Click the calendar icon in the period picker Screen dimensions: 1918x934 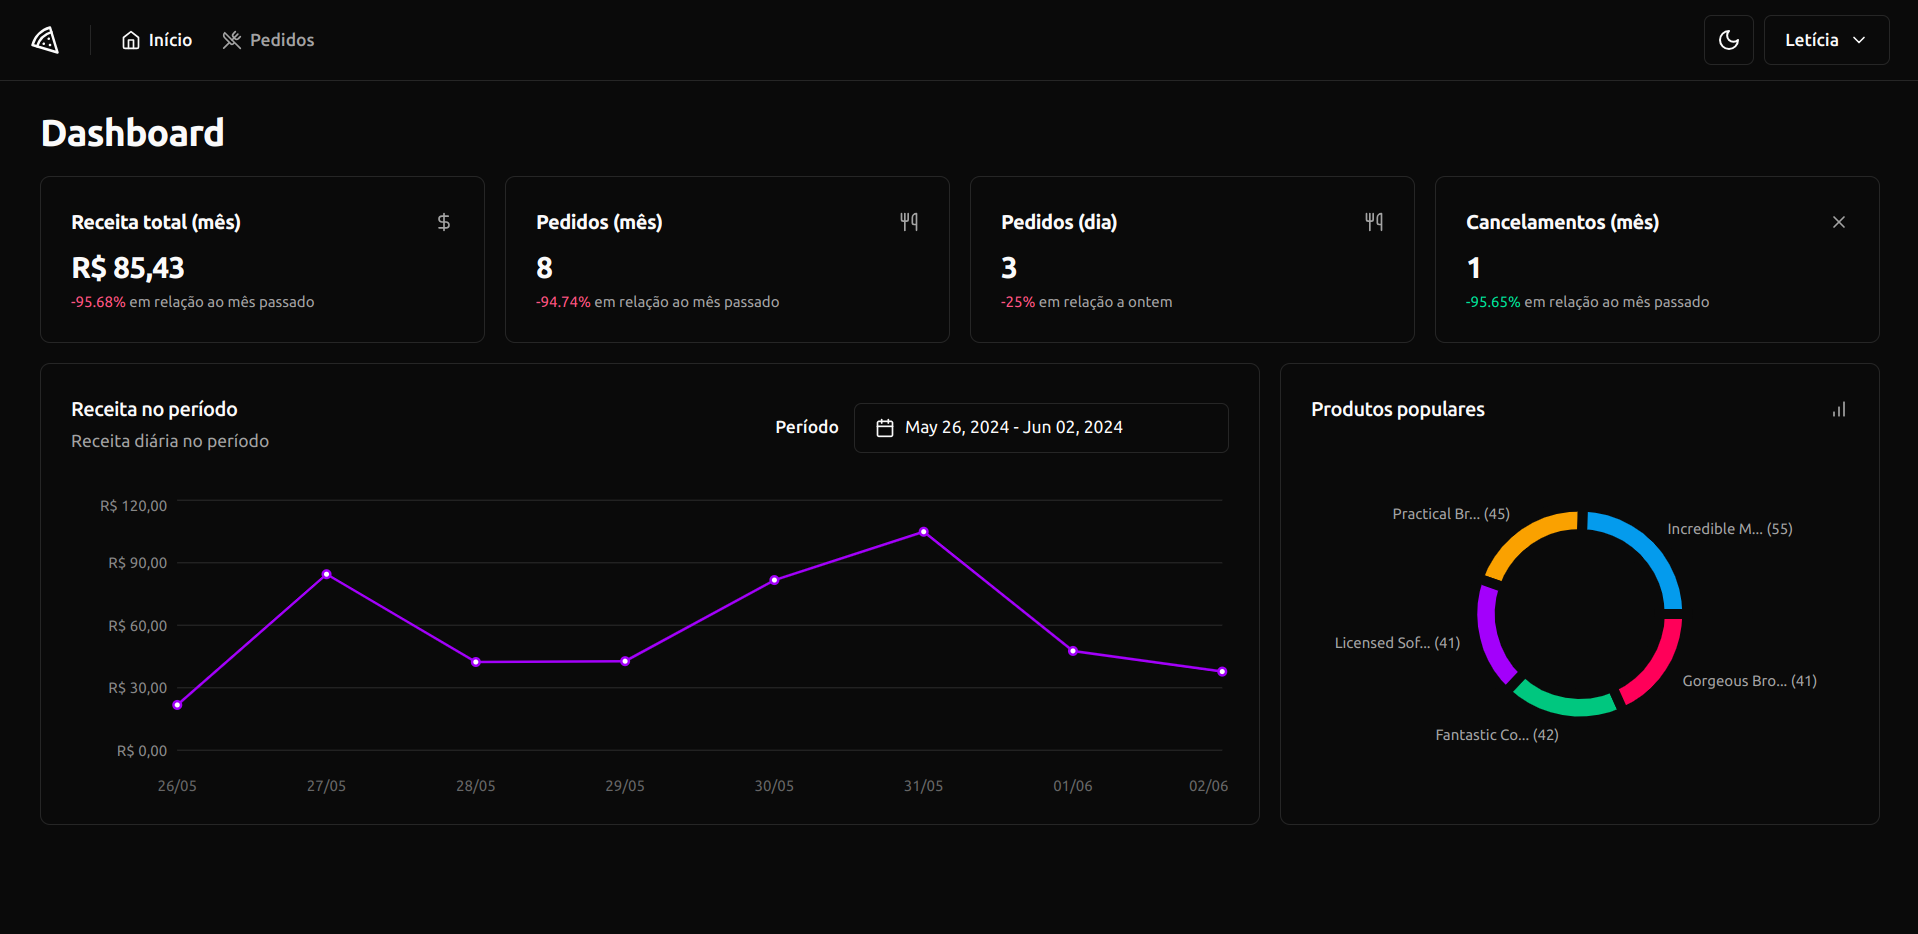click(x=885, y=428)
